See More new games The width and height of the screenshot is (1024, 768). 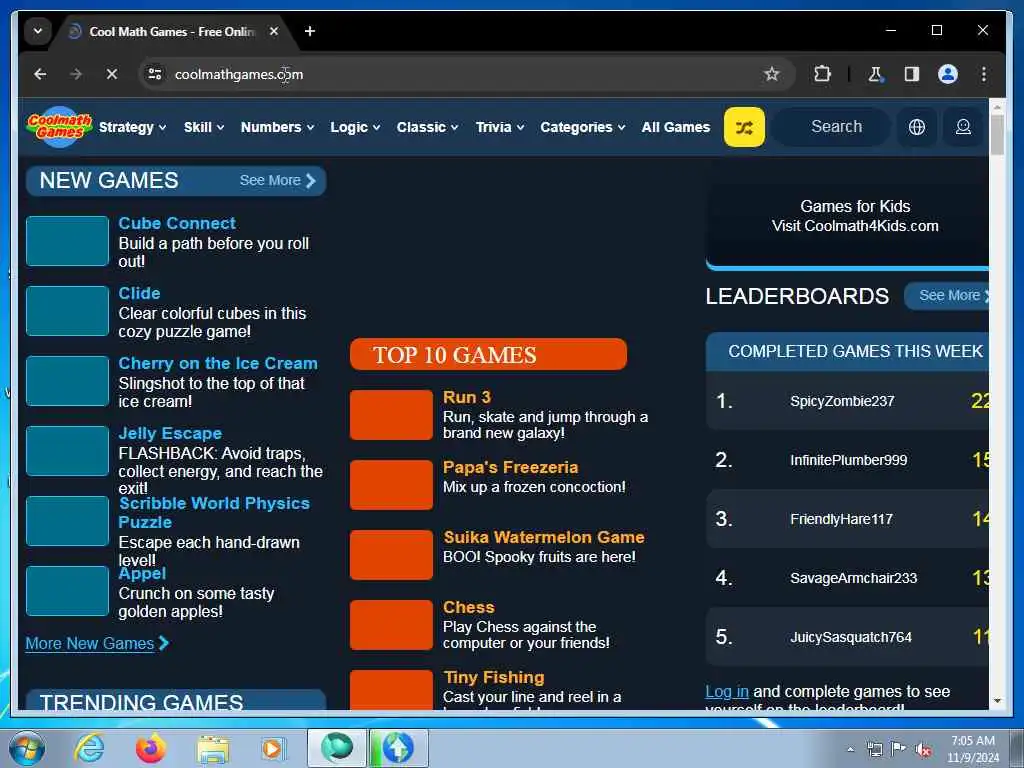point(278,180)
